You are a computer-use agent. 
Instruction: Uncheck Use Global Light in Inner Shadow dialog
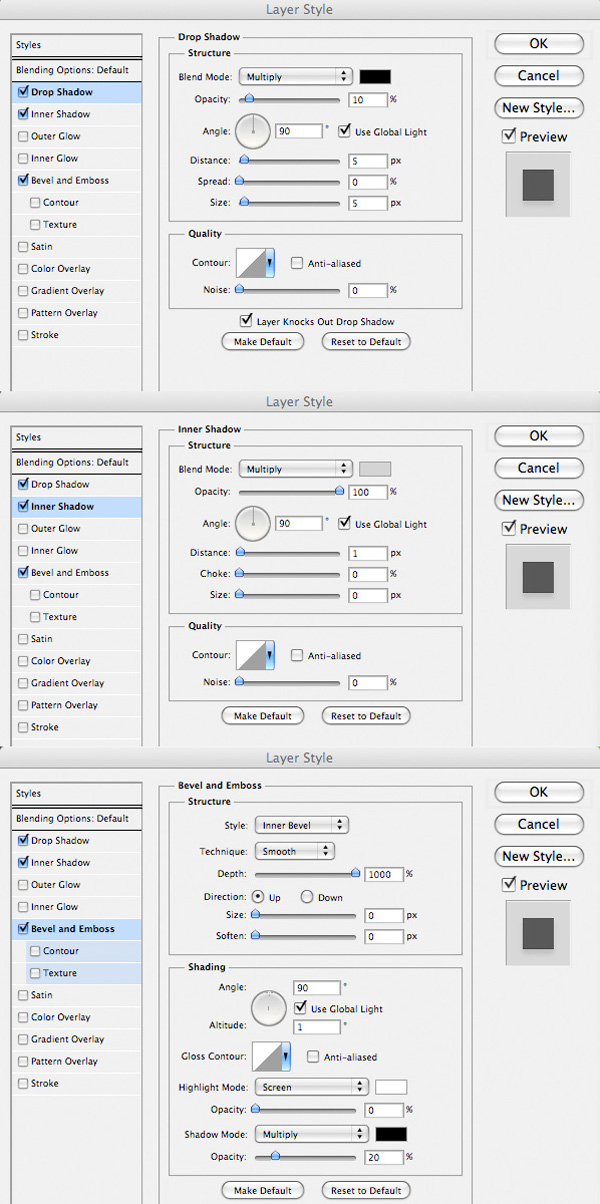tap(345, 523)
